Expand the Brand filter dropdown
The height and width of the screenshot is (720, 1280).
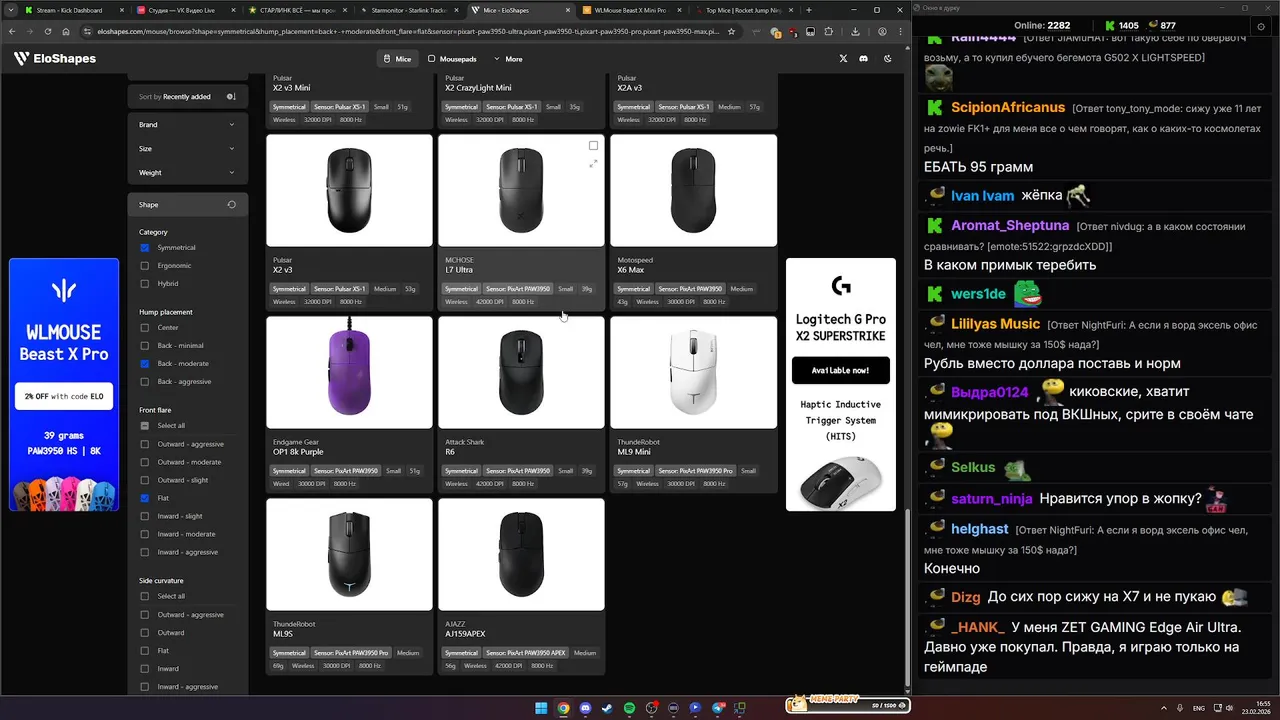(x=187, y=125)
